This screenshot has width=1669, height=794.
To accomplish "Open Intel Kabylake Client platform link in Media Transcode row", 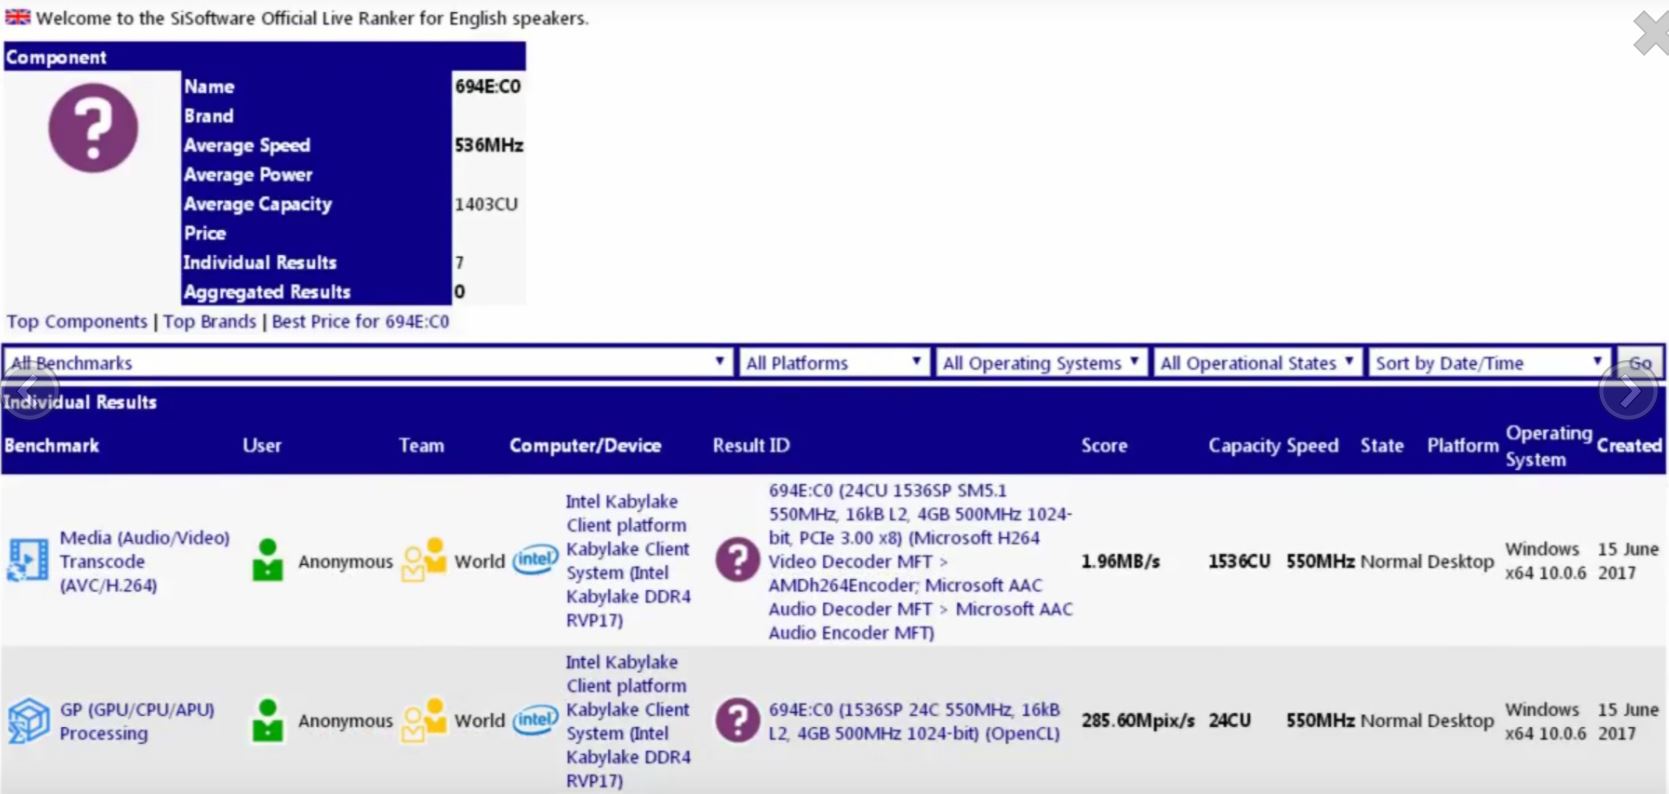I will (628, 561).
